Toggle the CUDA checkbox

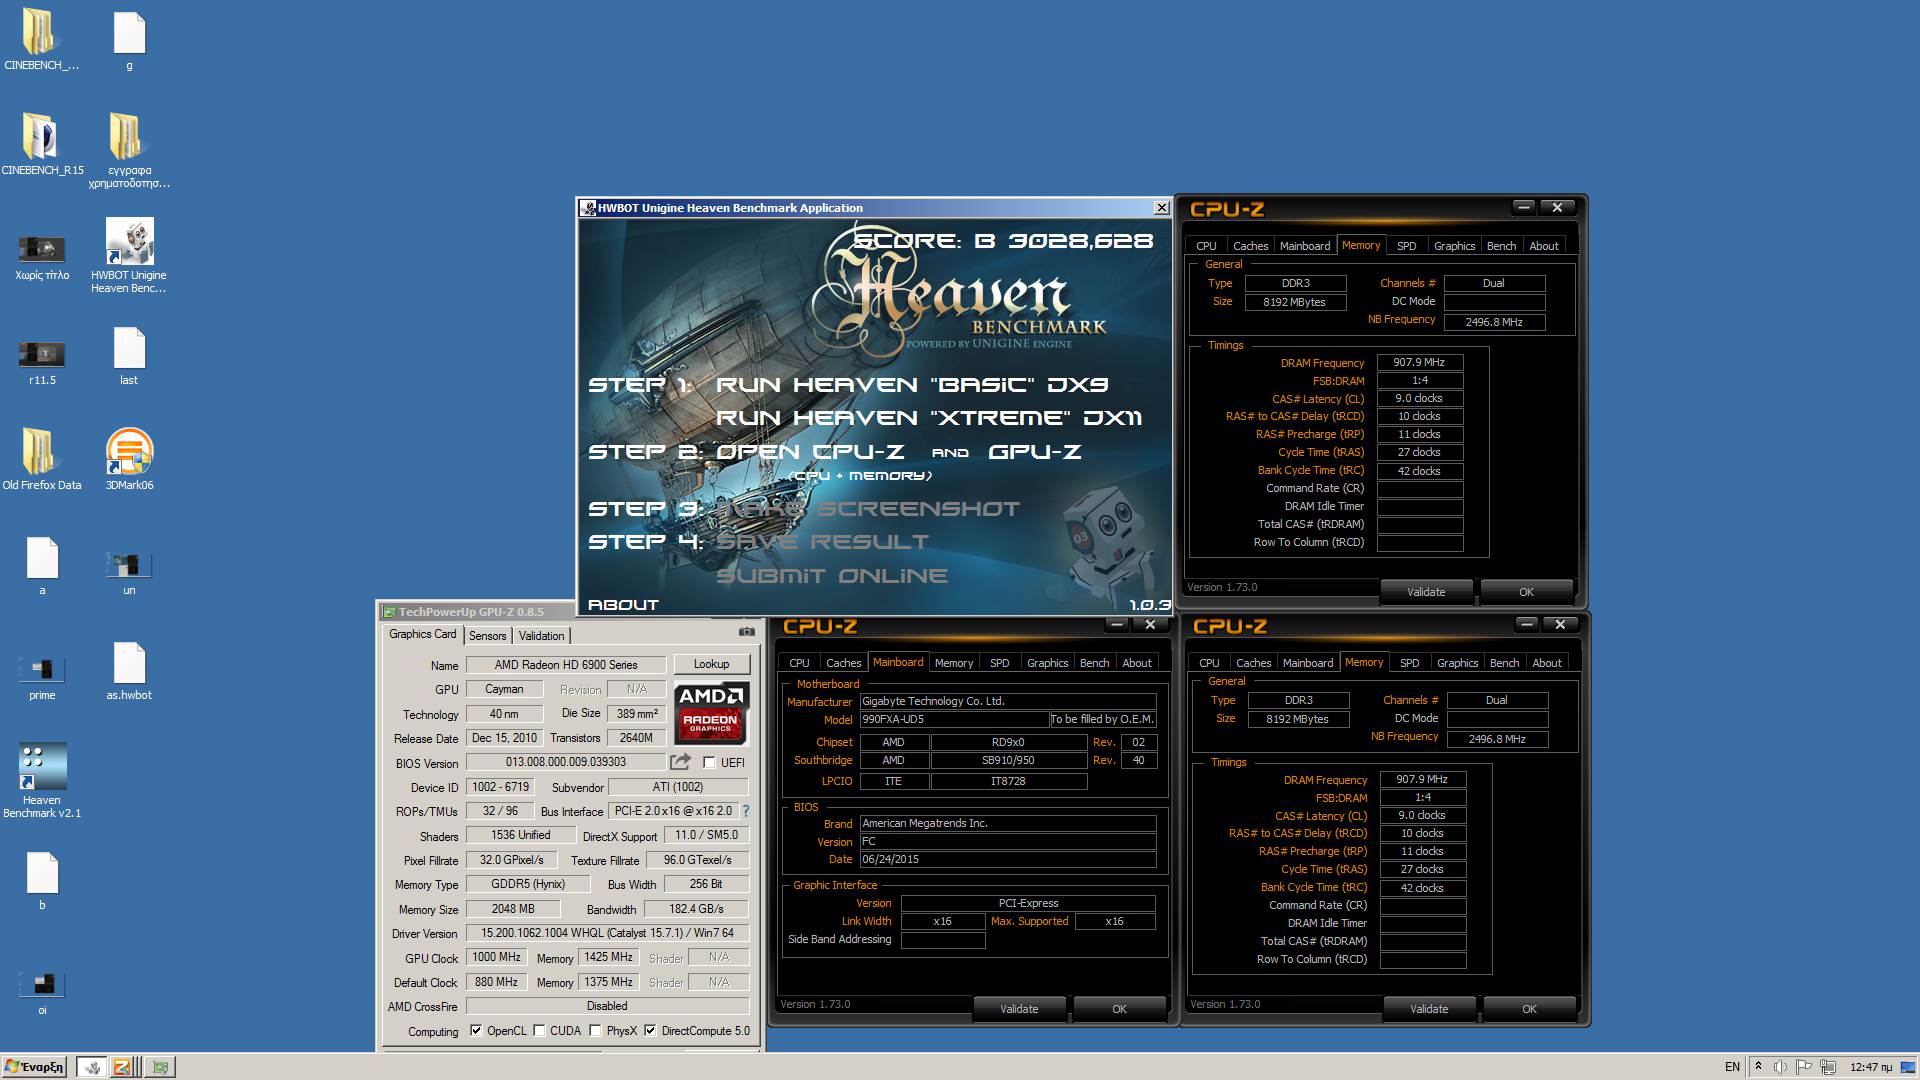(x=539, y=1031)
